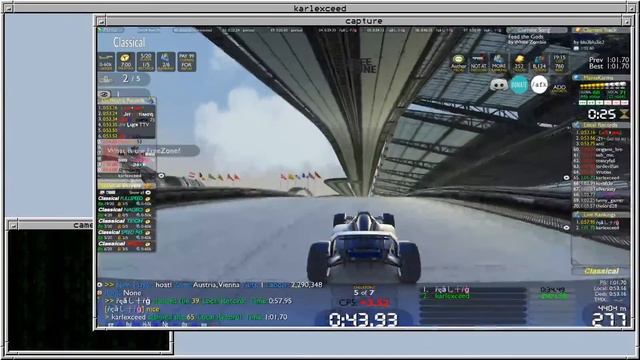Open the camera window menu button
640x360 pixels.
(x=13, y=225)
